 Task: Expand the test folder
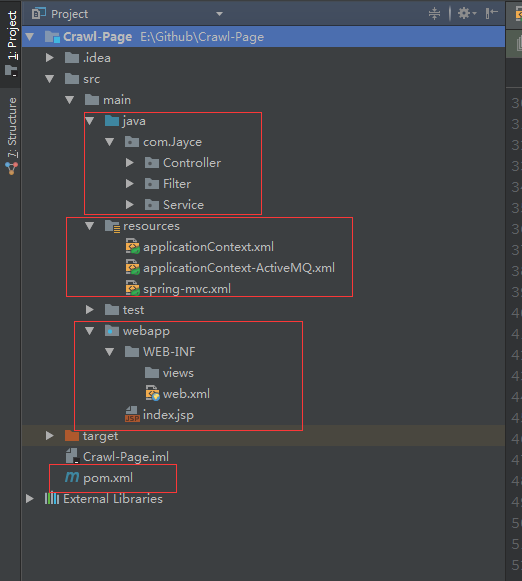[x=89, y=310]
